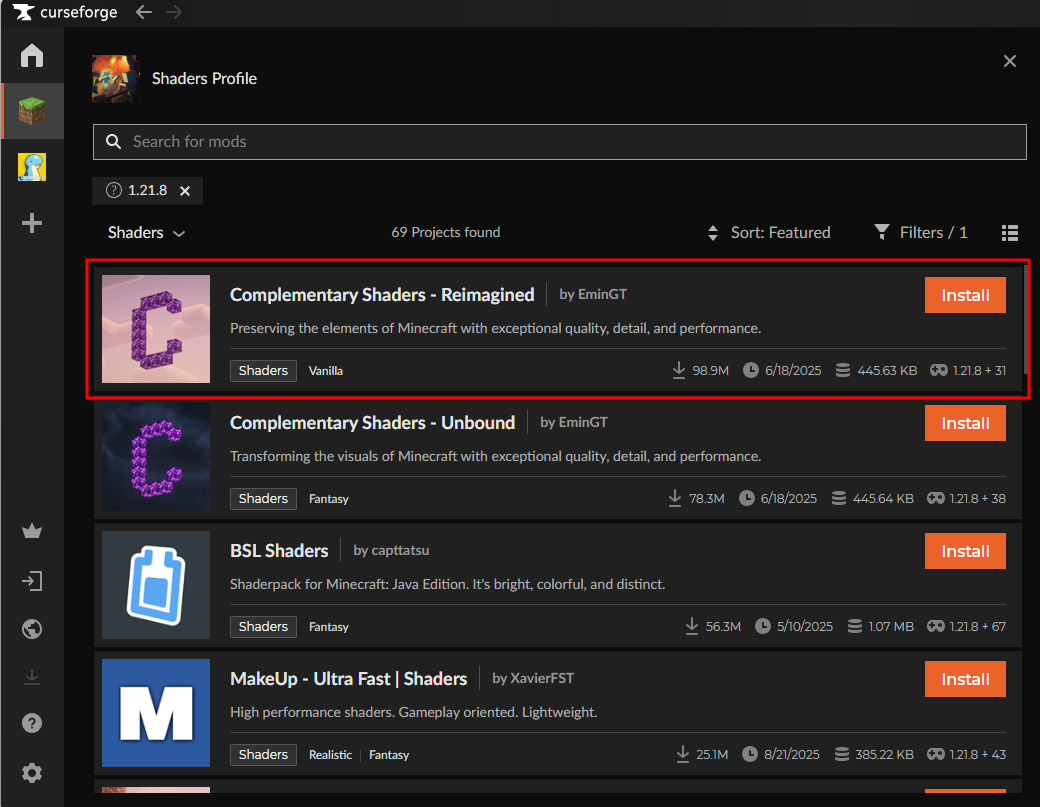Install BSL Shaders
This screenshot has width=1040, height=807.
pos(965,551)
